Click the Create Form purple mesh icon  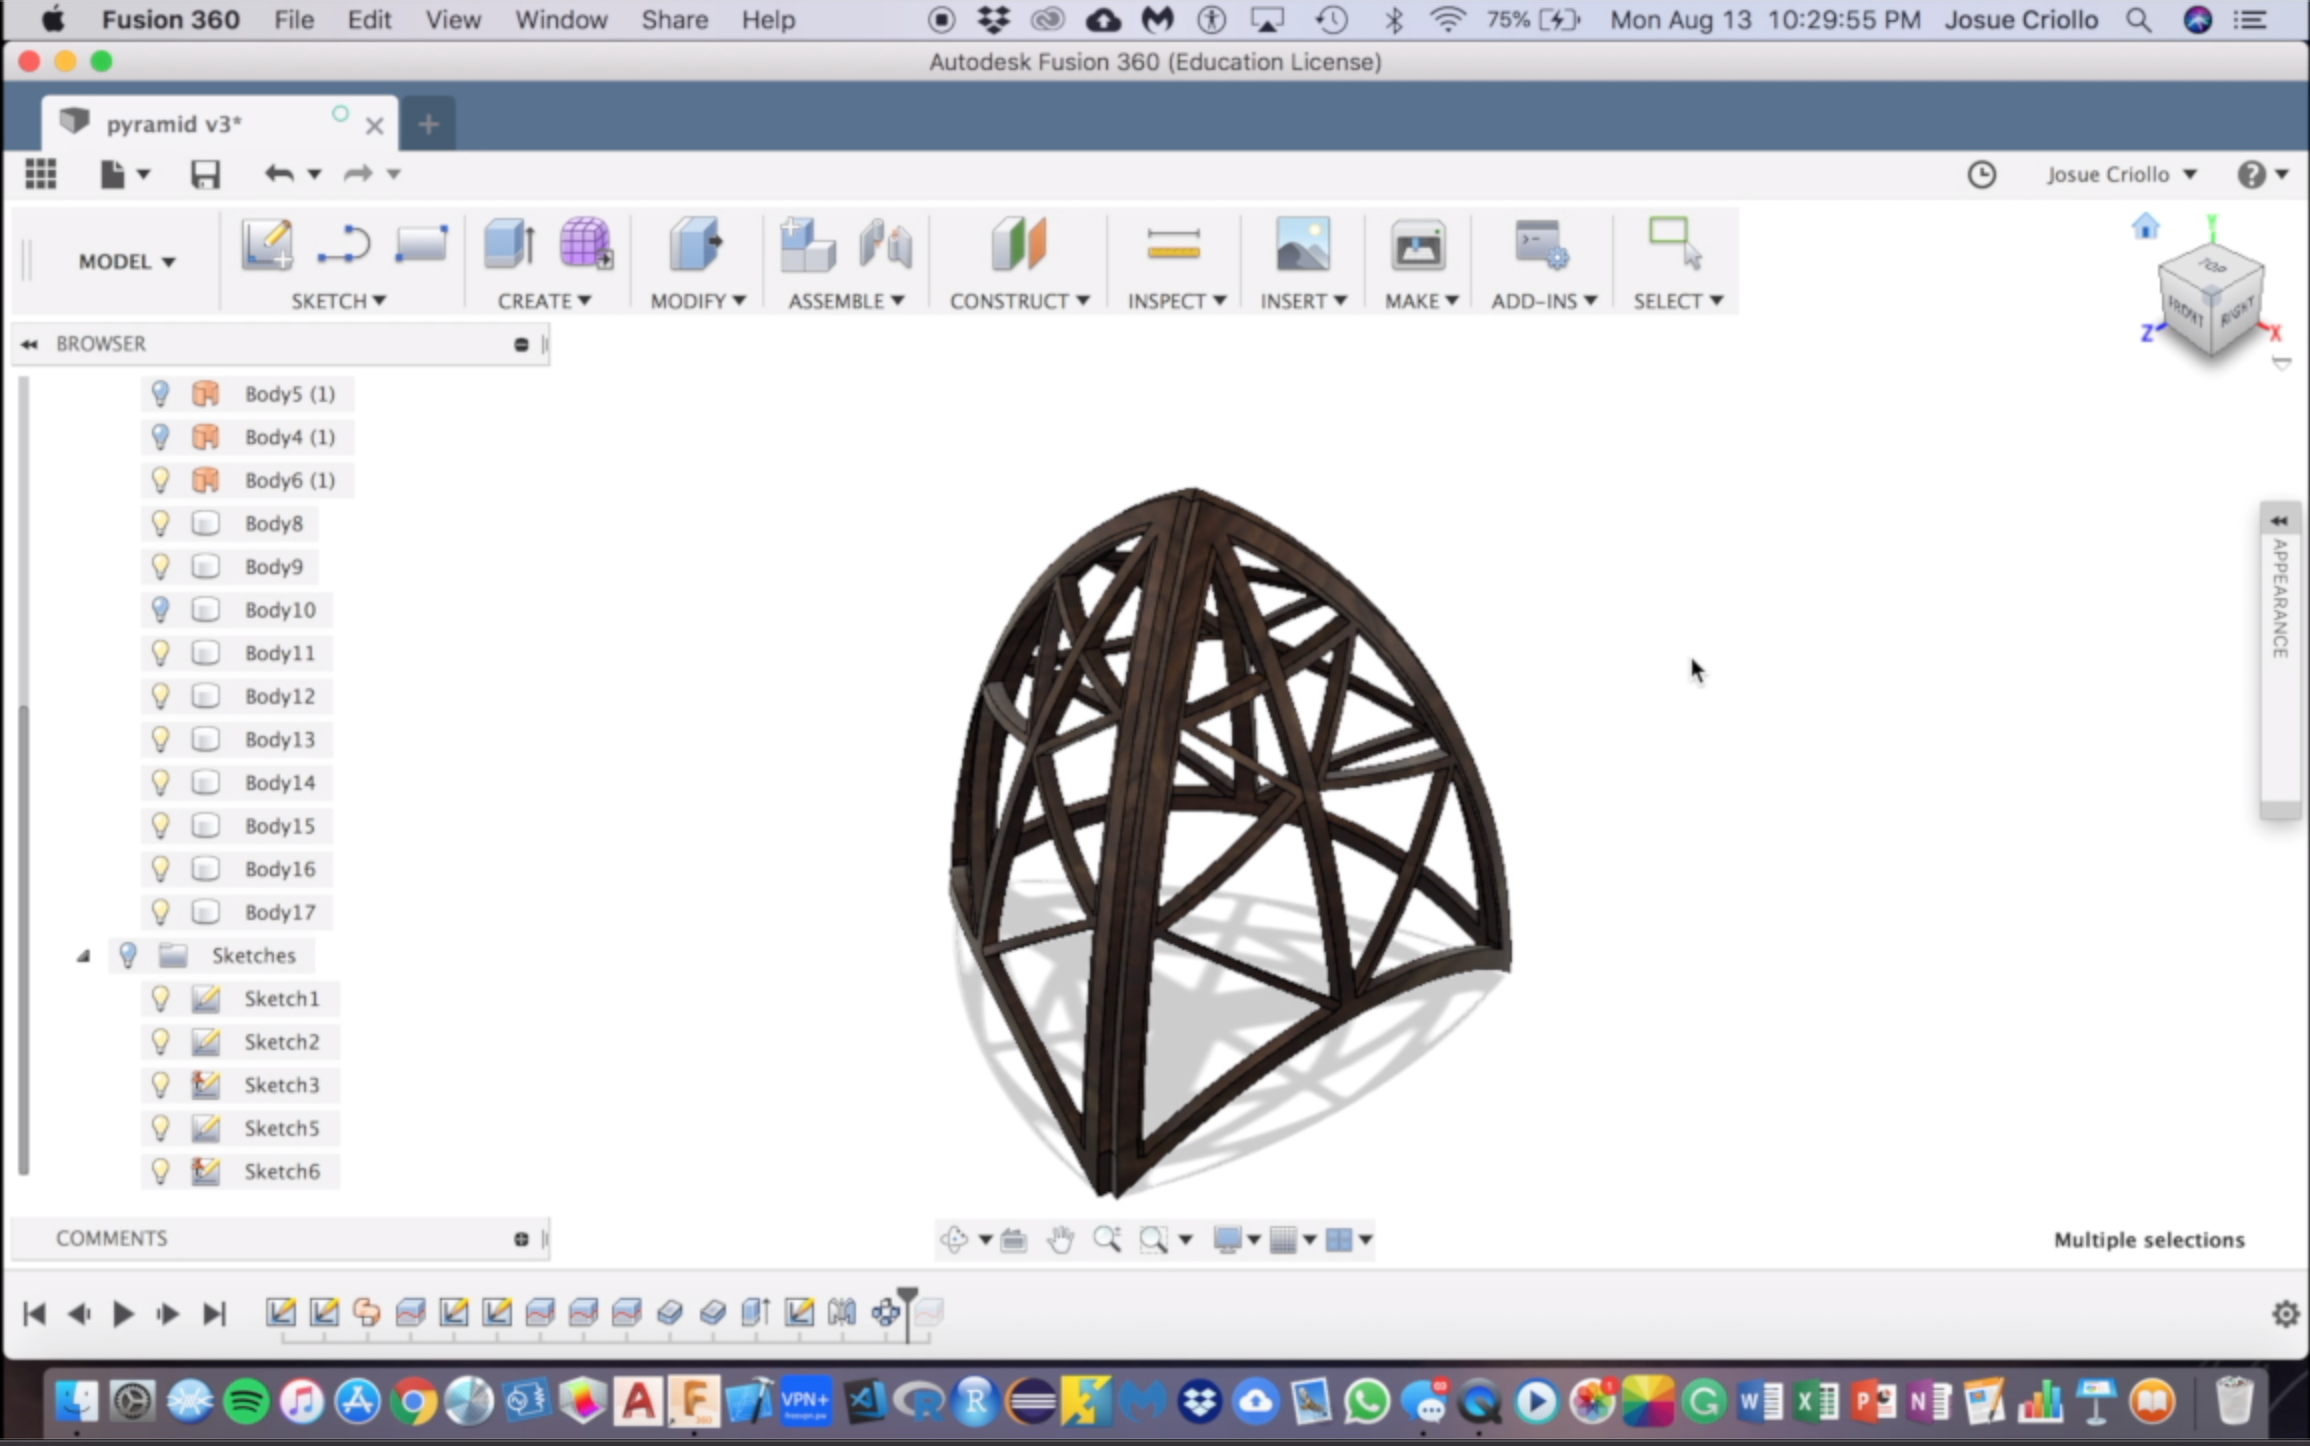(x=586, y=245)
